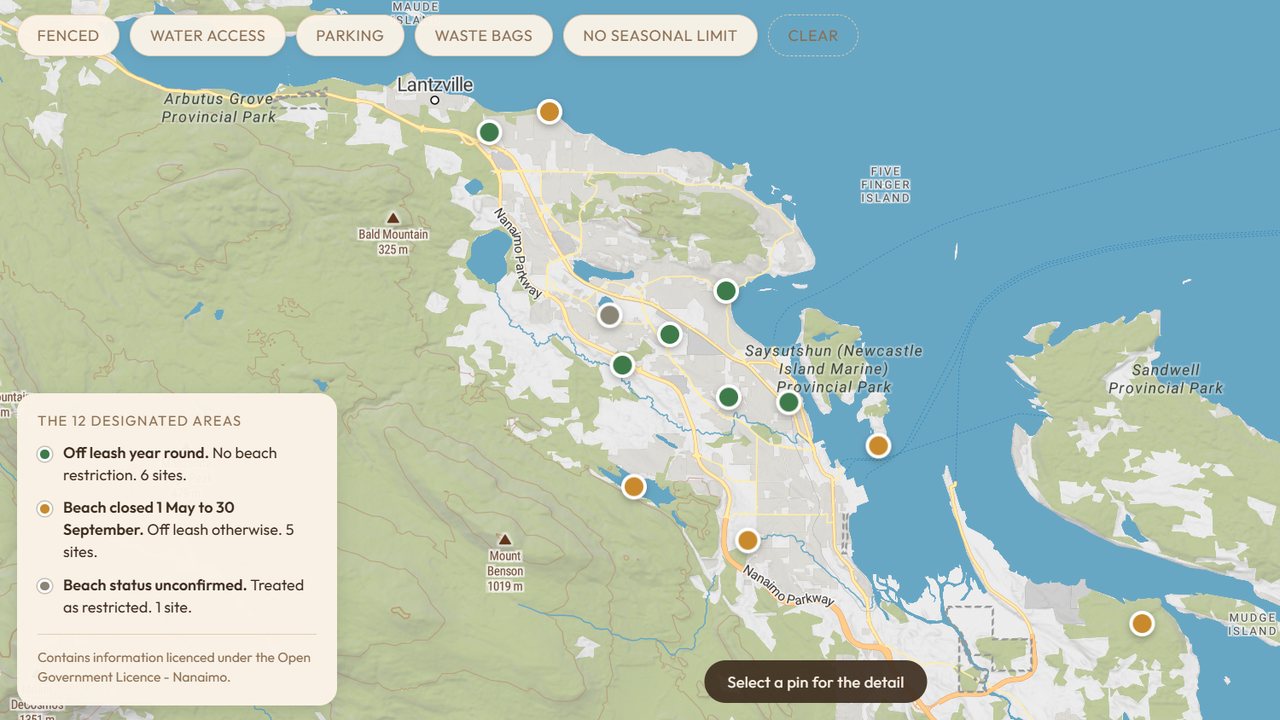Select the orange pin above the lower Nanaimo Parkway label
This screenshot has width=1280, height=720.
[x=747, y=541]
